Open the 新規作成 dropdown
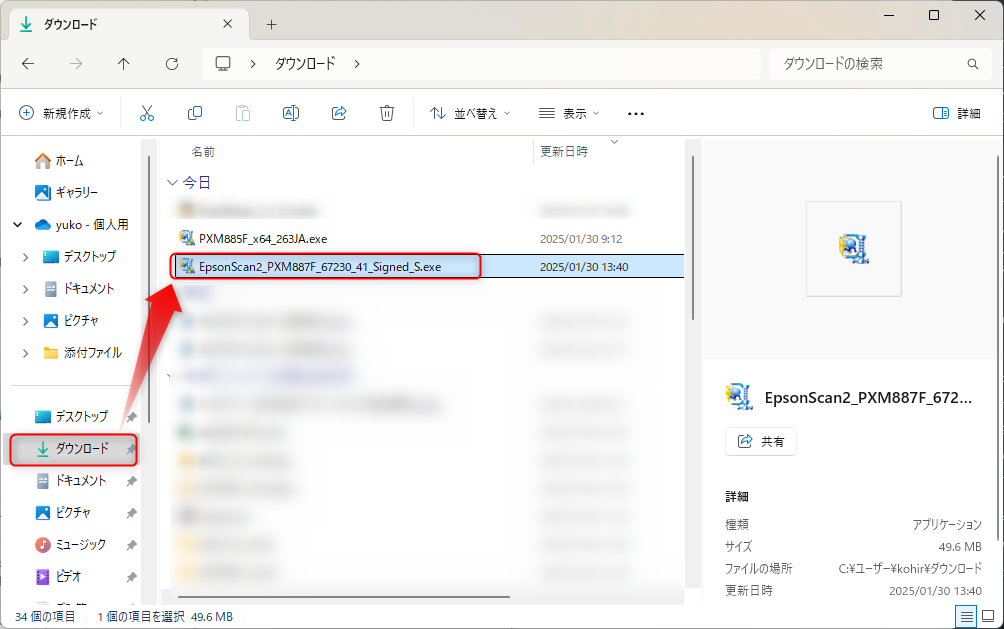Image resolution: width=1004 pixels, height=629 pixels. [61, 113]
